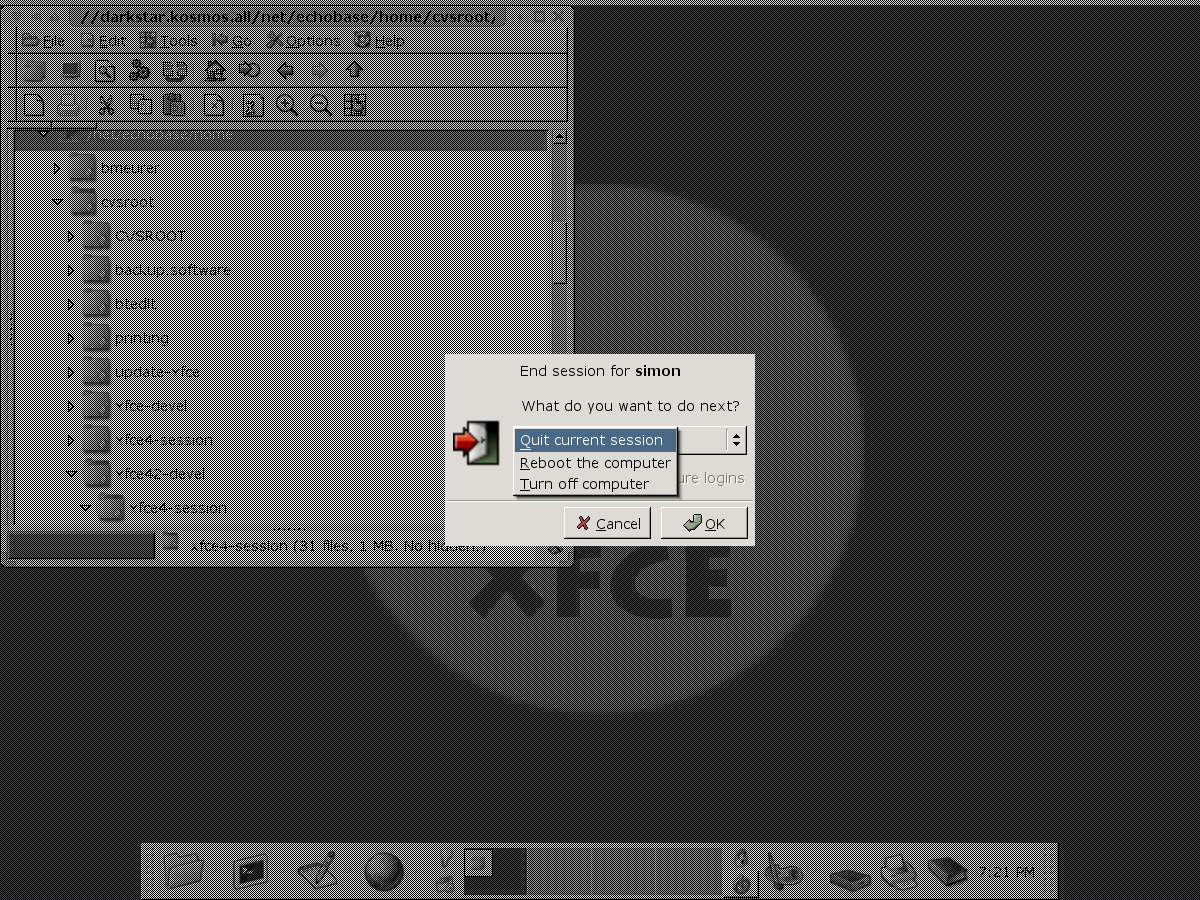
Task: Open the Go menu in the file manager
Action: pyautogui.click(x=233, y=41)
